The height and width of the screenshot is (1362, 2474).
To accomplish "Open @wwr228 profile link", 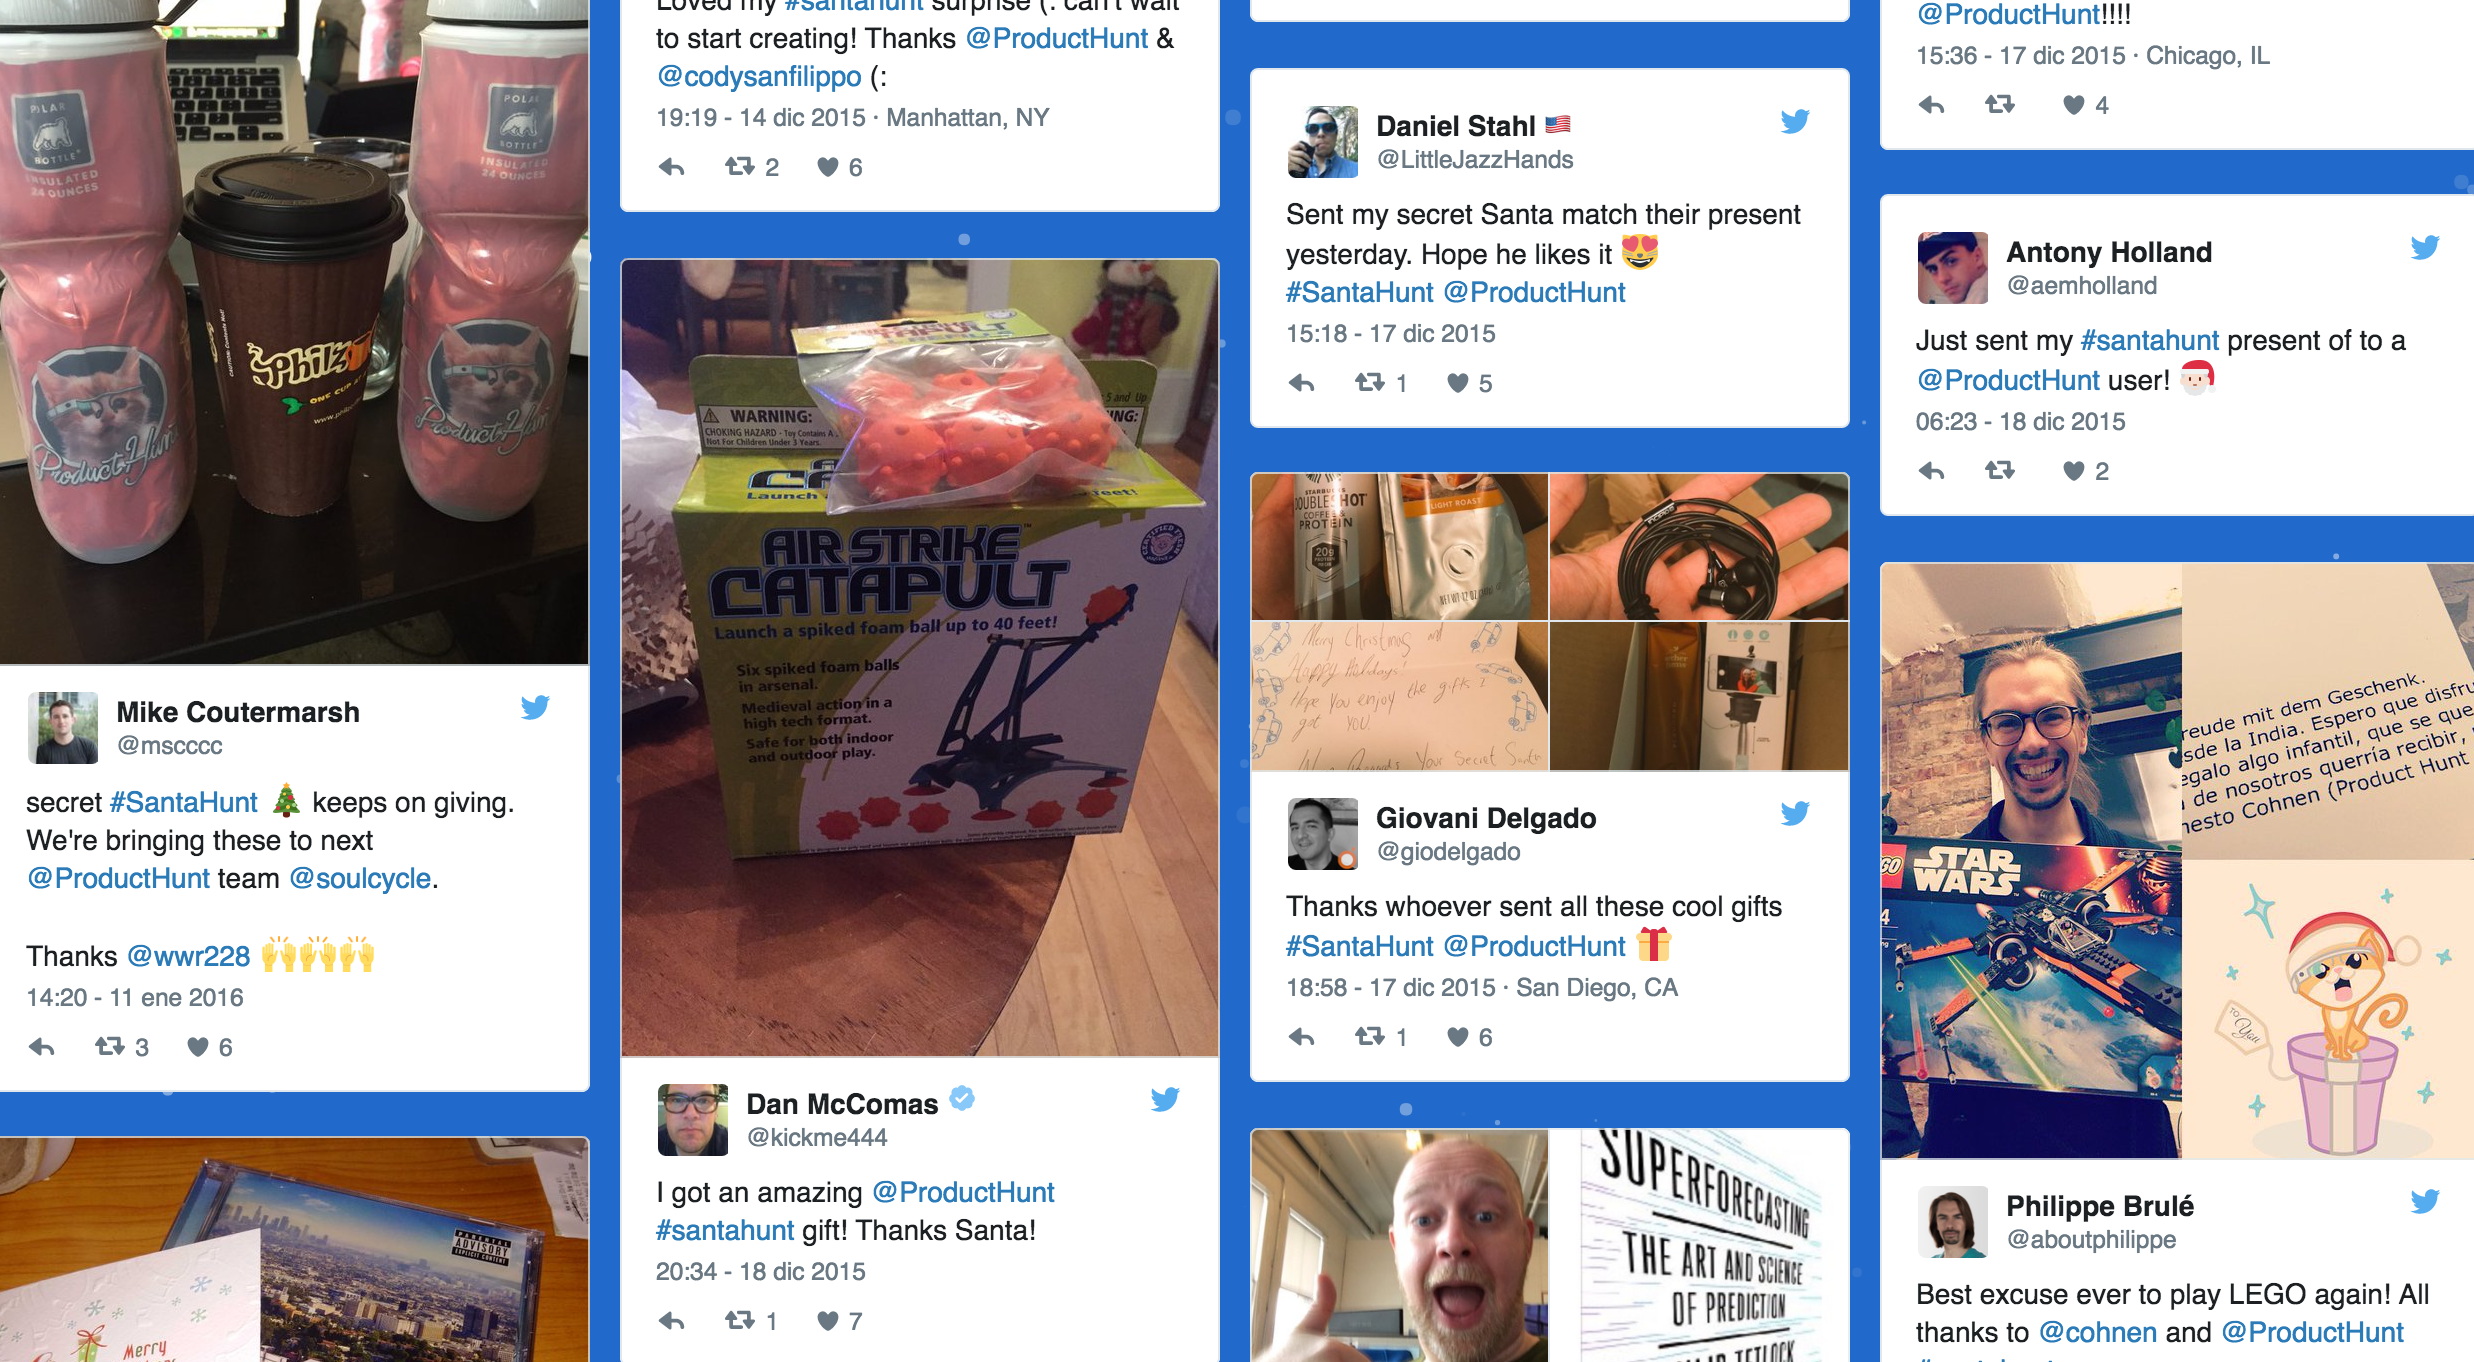I will pos(189,956).
